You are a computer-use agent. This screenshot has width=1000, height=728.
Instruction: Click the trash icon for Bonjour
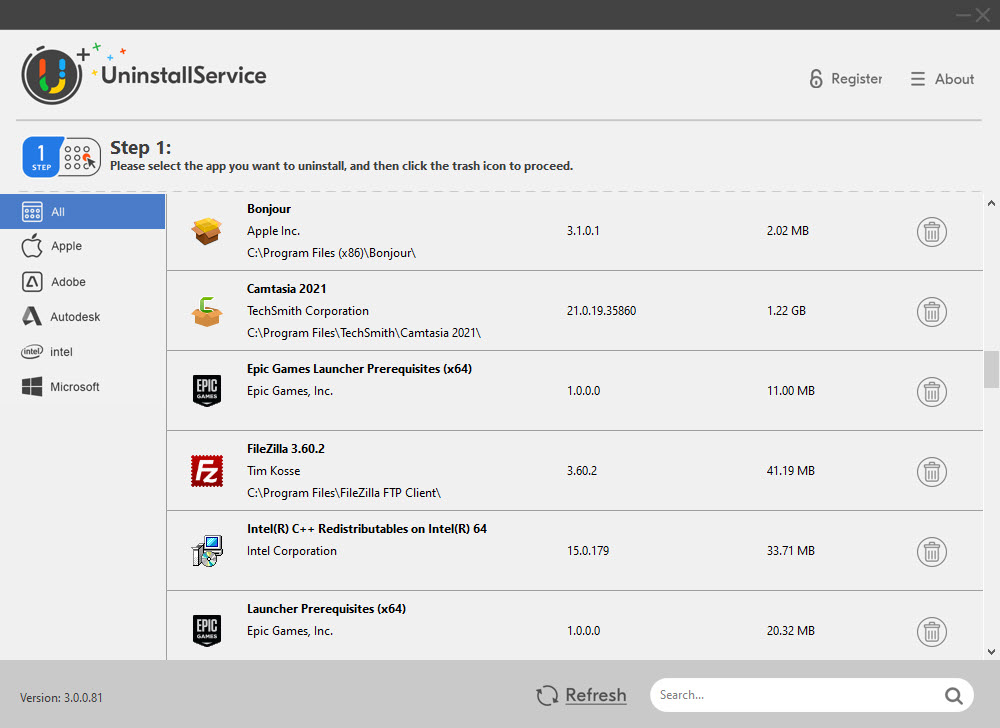click(x=932, y=232)
